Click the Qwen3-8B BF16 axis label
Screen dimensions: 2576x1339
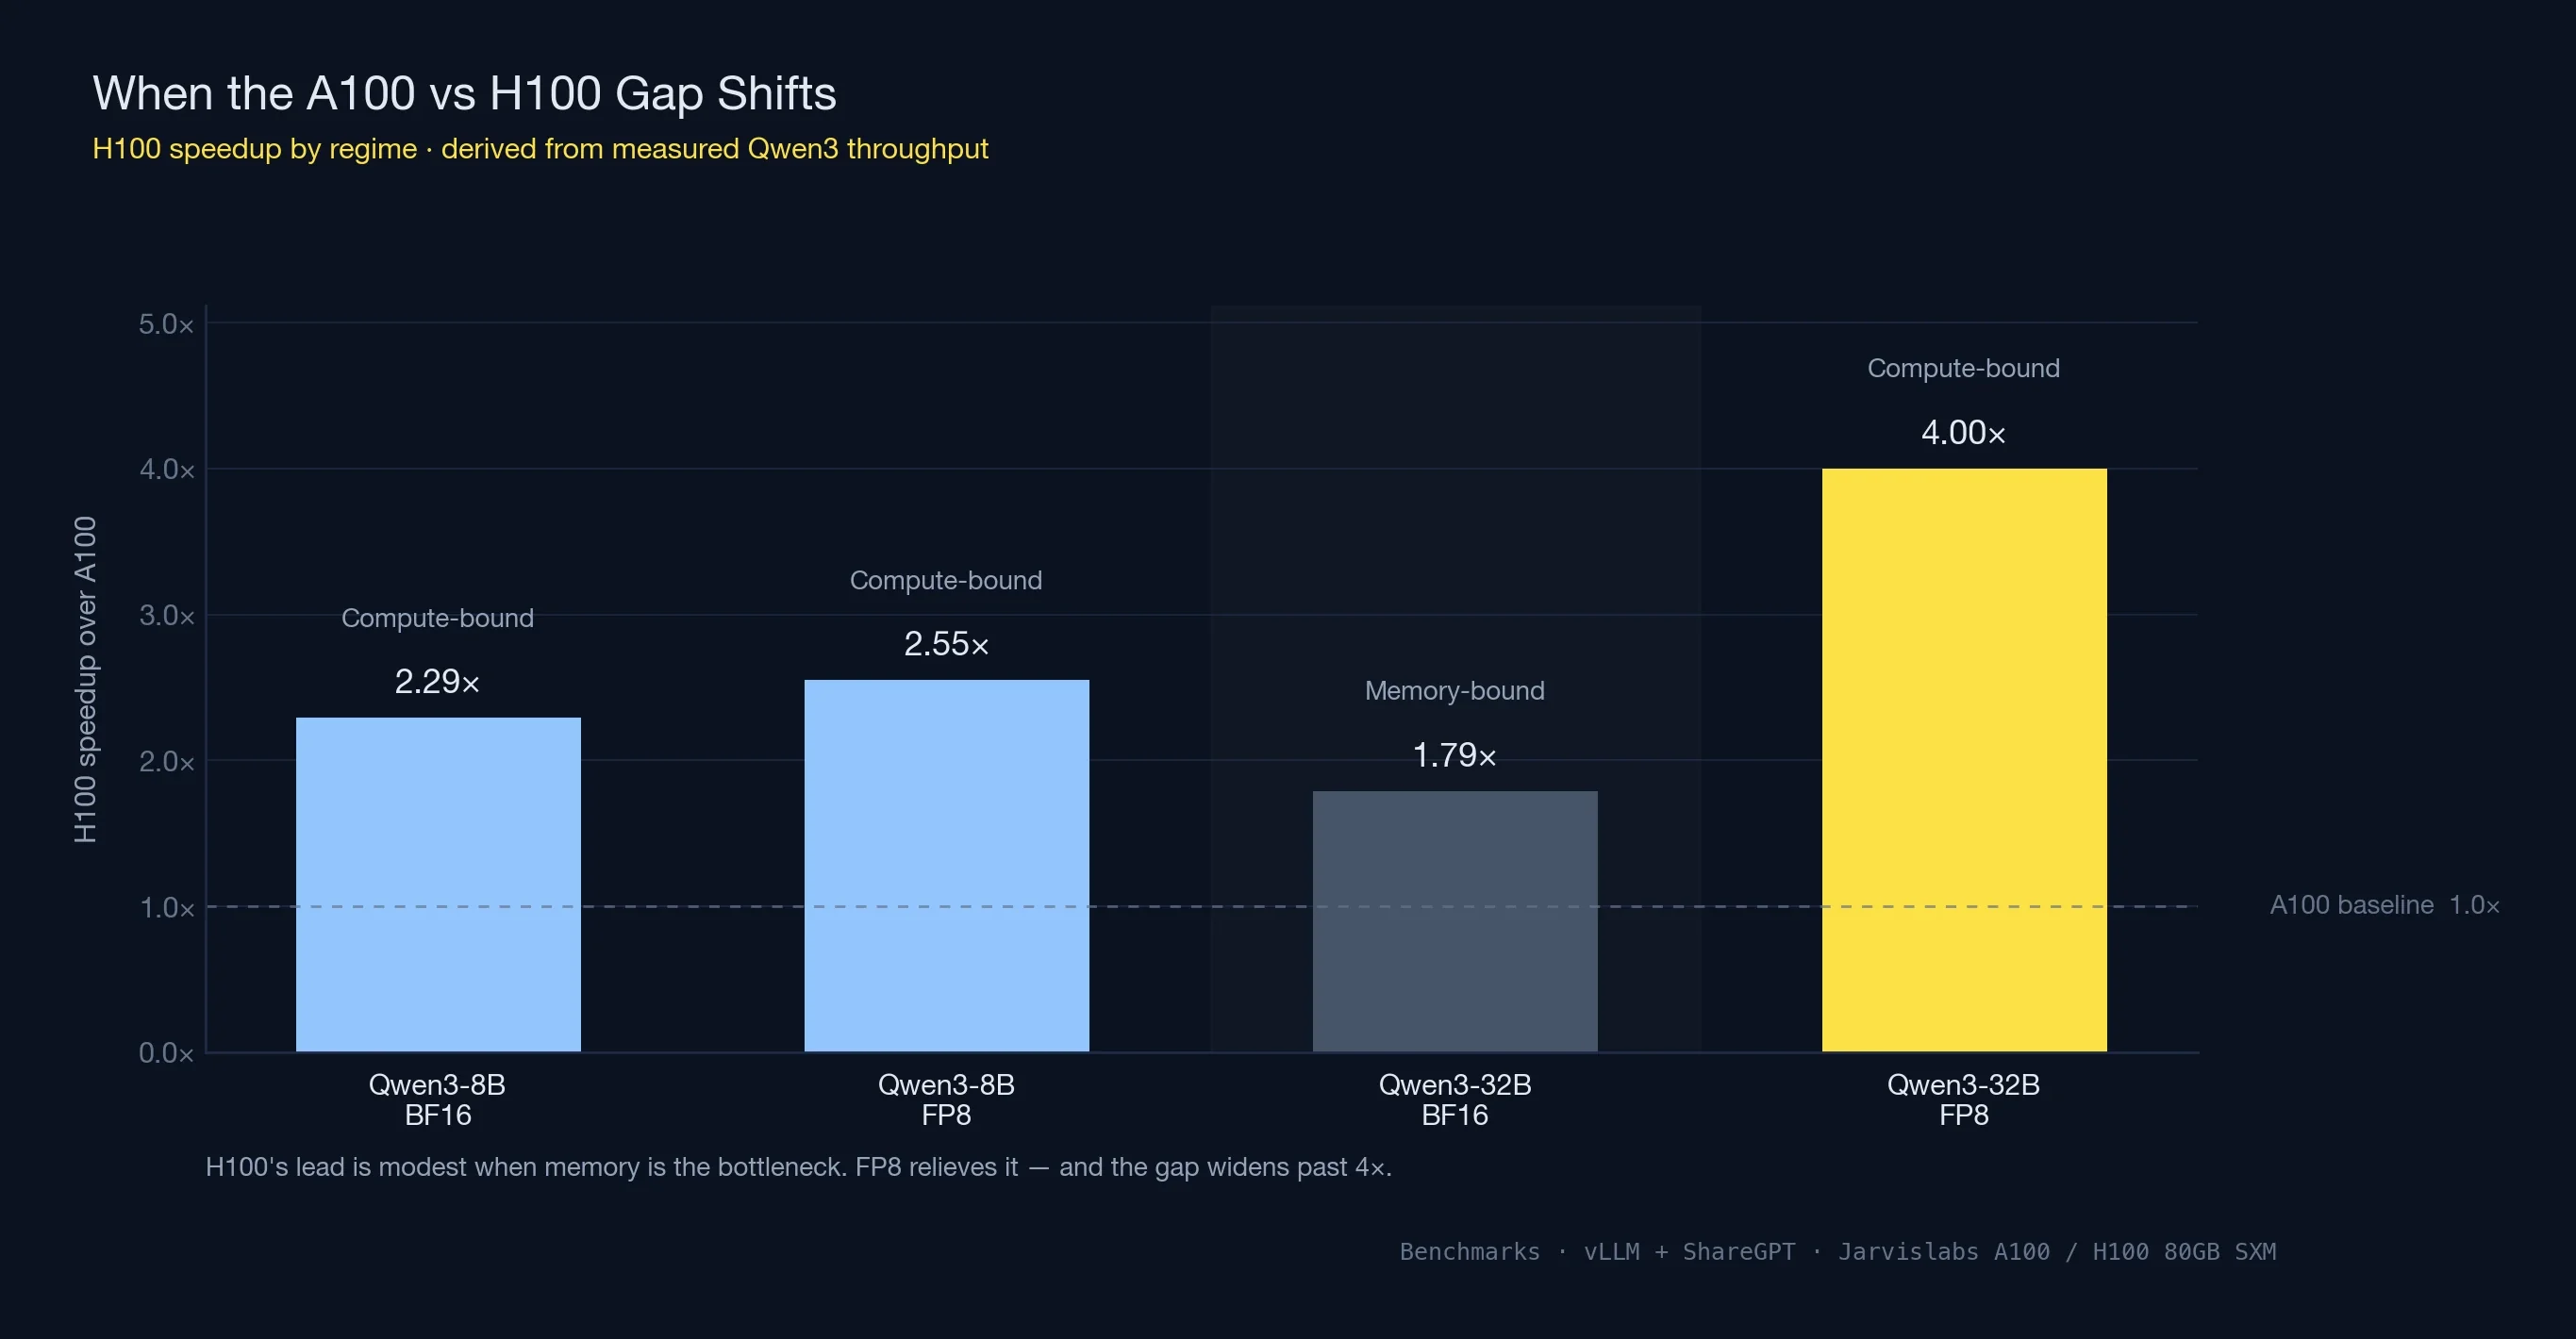437,1099
